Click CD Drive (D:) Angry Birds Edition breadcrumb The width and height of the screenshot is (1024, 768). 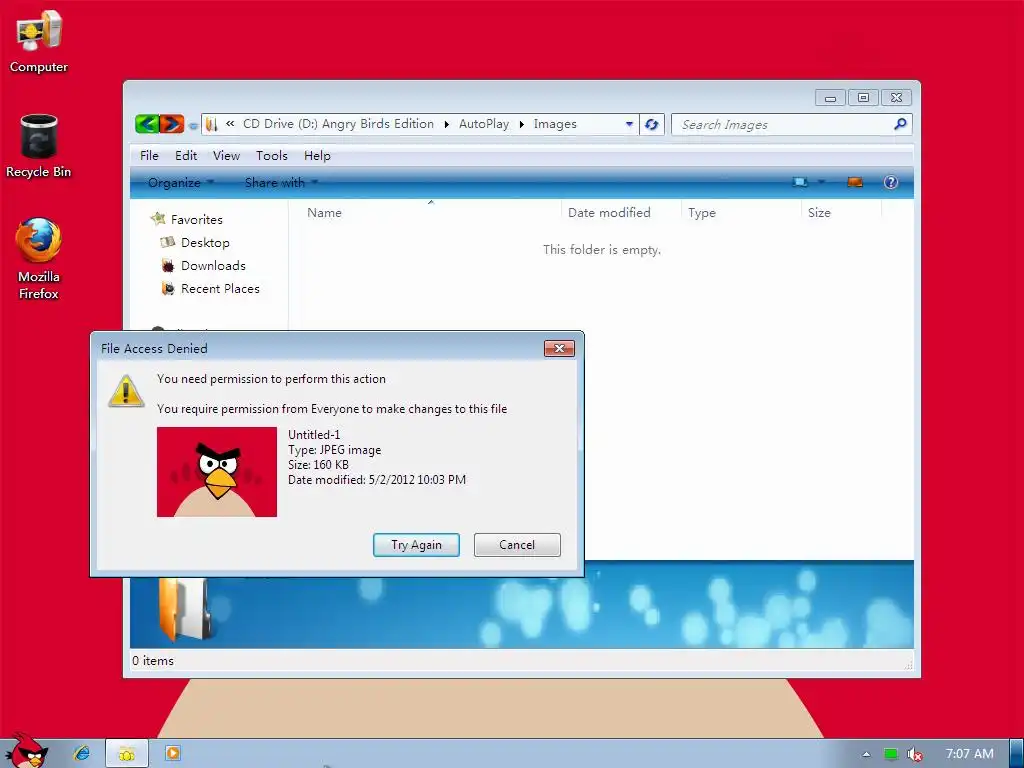pos(338,123)
